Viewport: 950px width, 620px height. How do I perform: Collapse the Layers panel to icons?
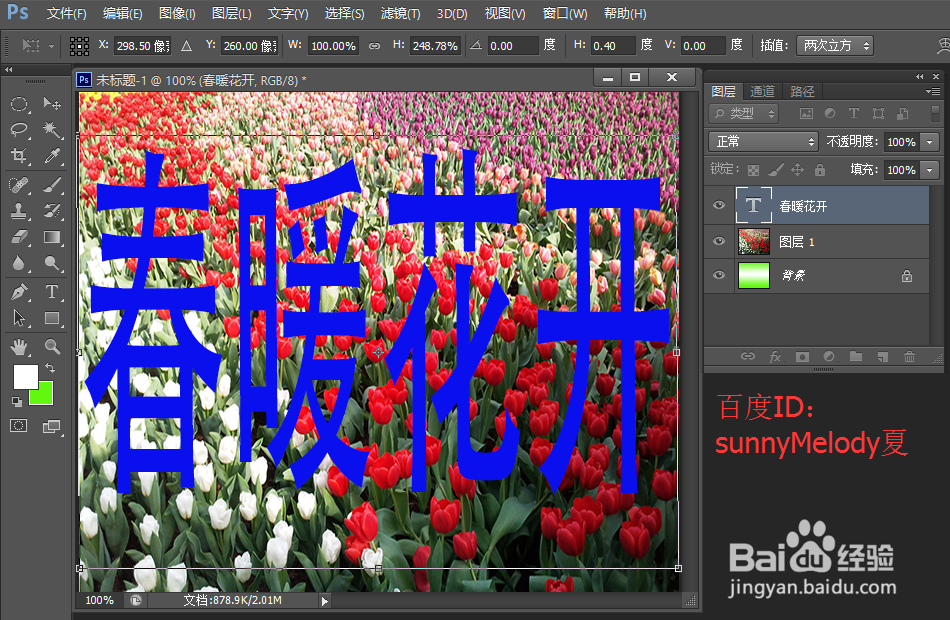[920, 76]
